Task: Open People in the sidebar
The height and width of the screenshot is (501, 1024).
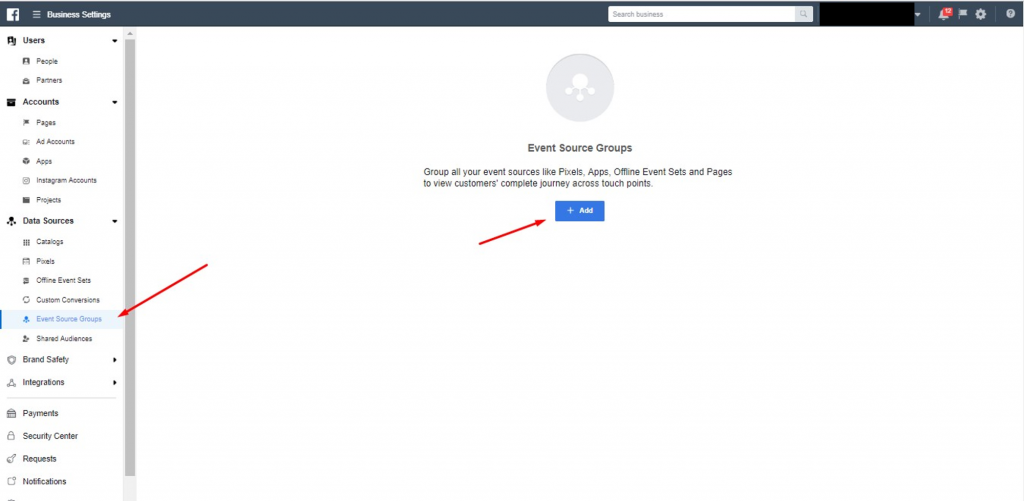Action: click(x=47, y=61)
